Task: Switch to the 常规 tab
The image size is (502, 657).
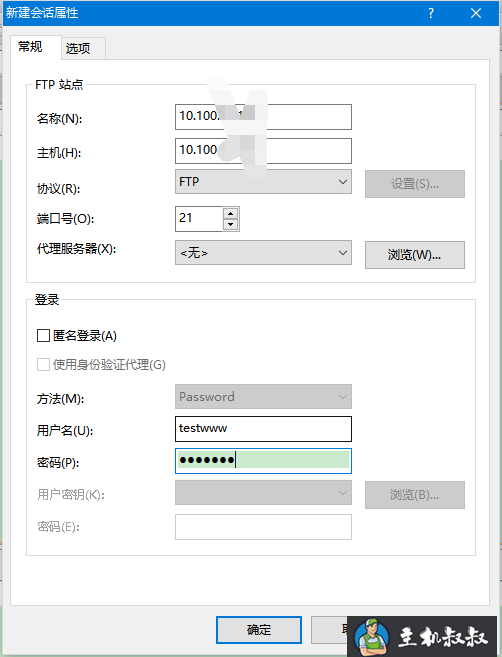Action: pyautogui.click(x=35, y=47)
